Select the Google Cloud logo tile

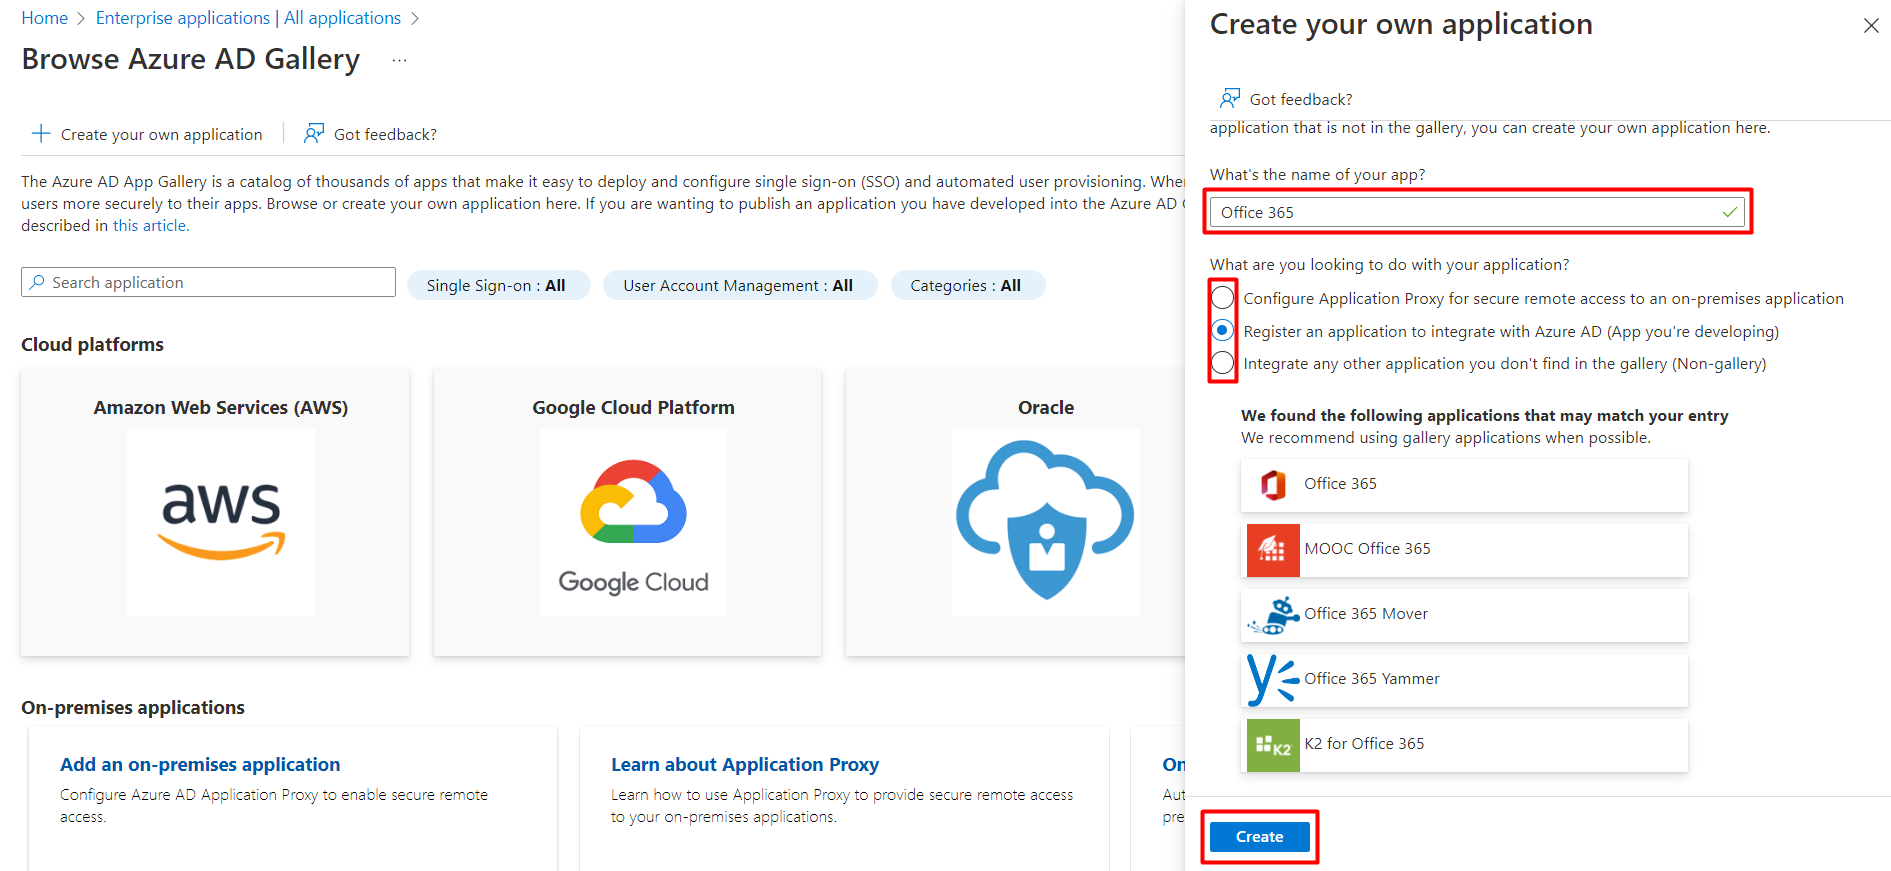[633, 522]
